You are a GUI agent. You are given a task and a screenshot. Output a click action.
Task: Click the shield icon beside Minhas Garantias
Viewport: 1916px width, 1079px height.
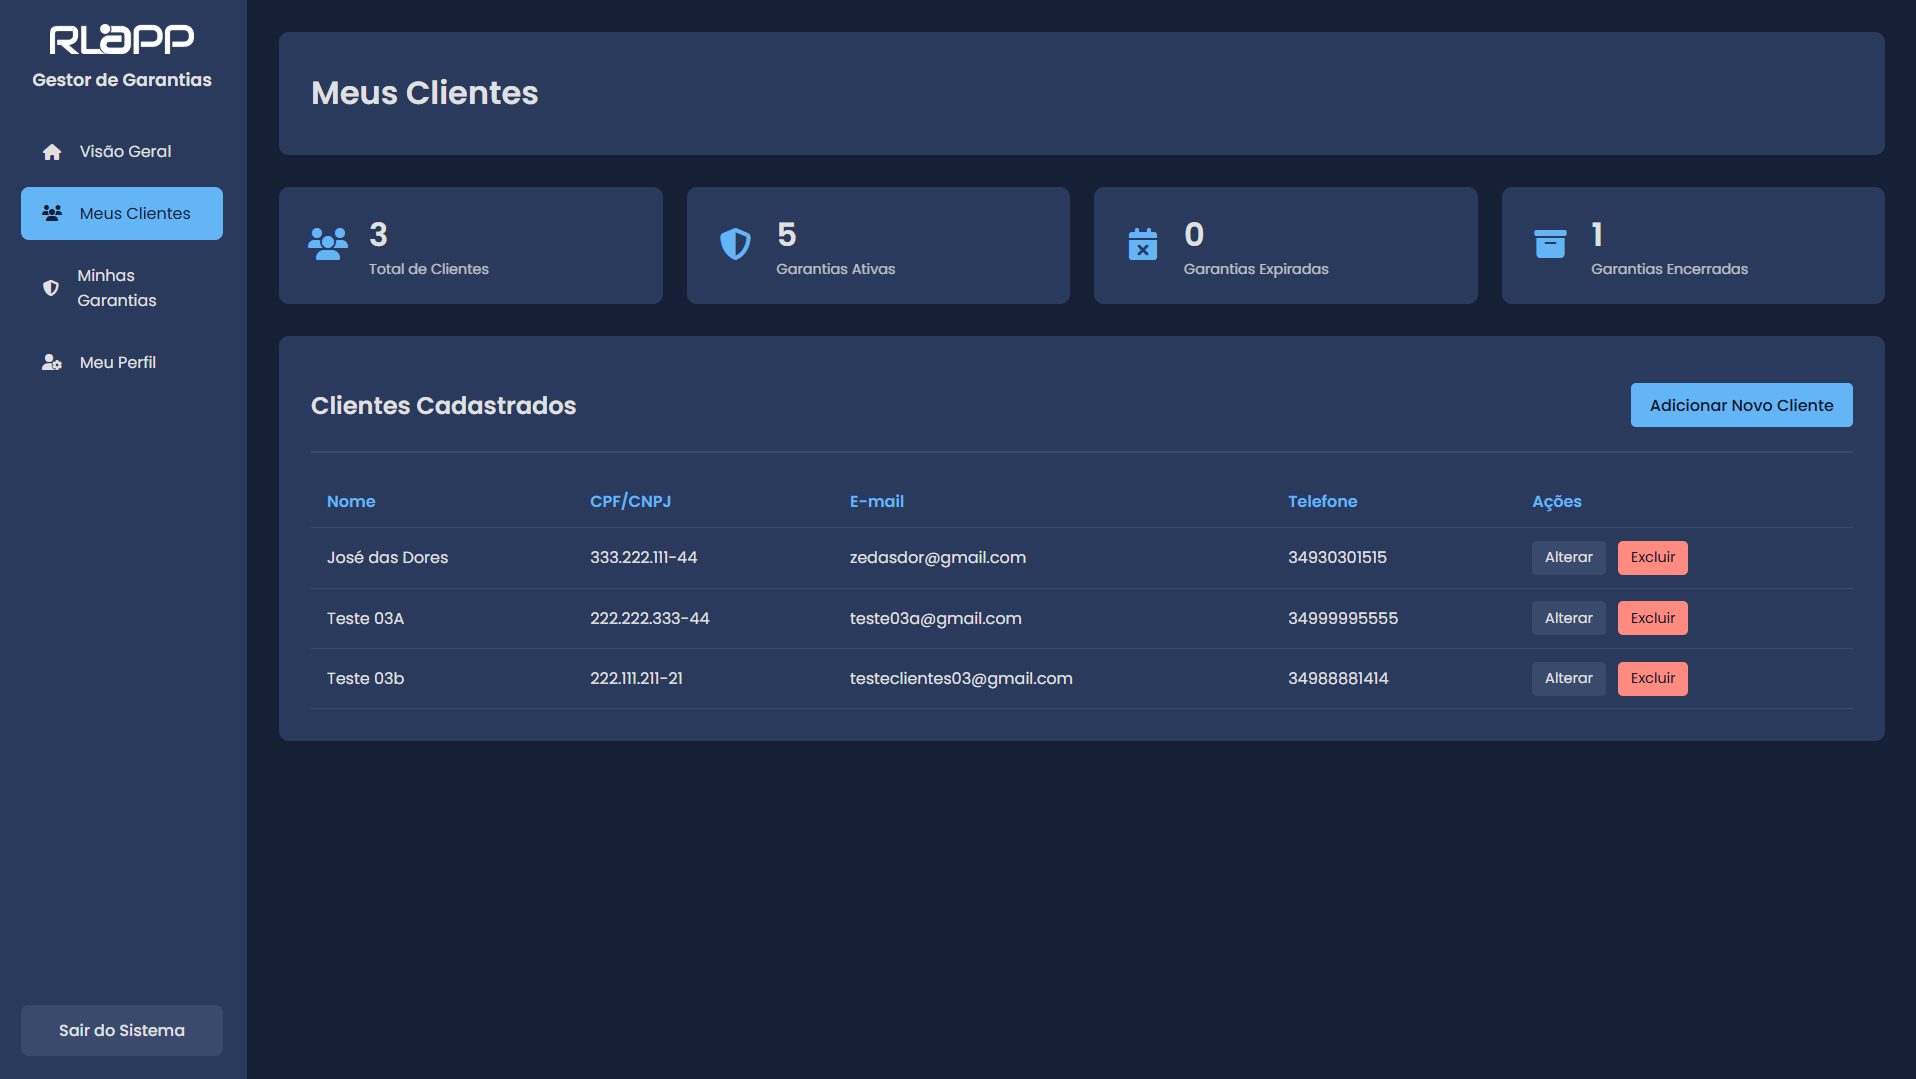click(x=51, y=288)
